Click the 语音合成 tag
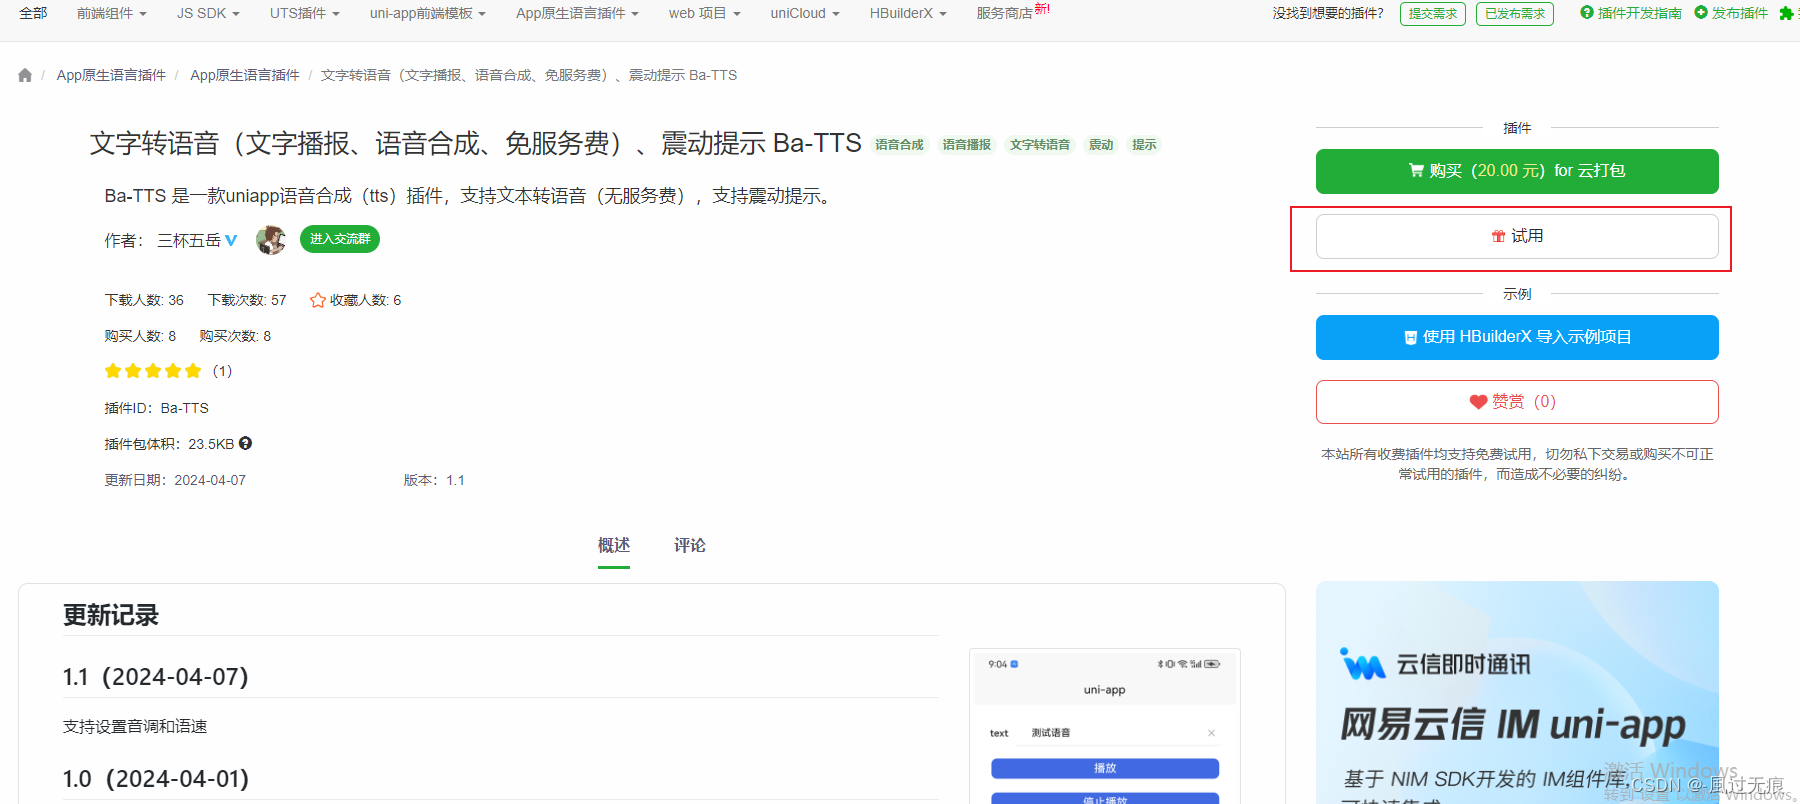1800x804 pixels. (899, 145)
